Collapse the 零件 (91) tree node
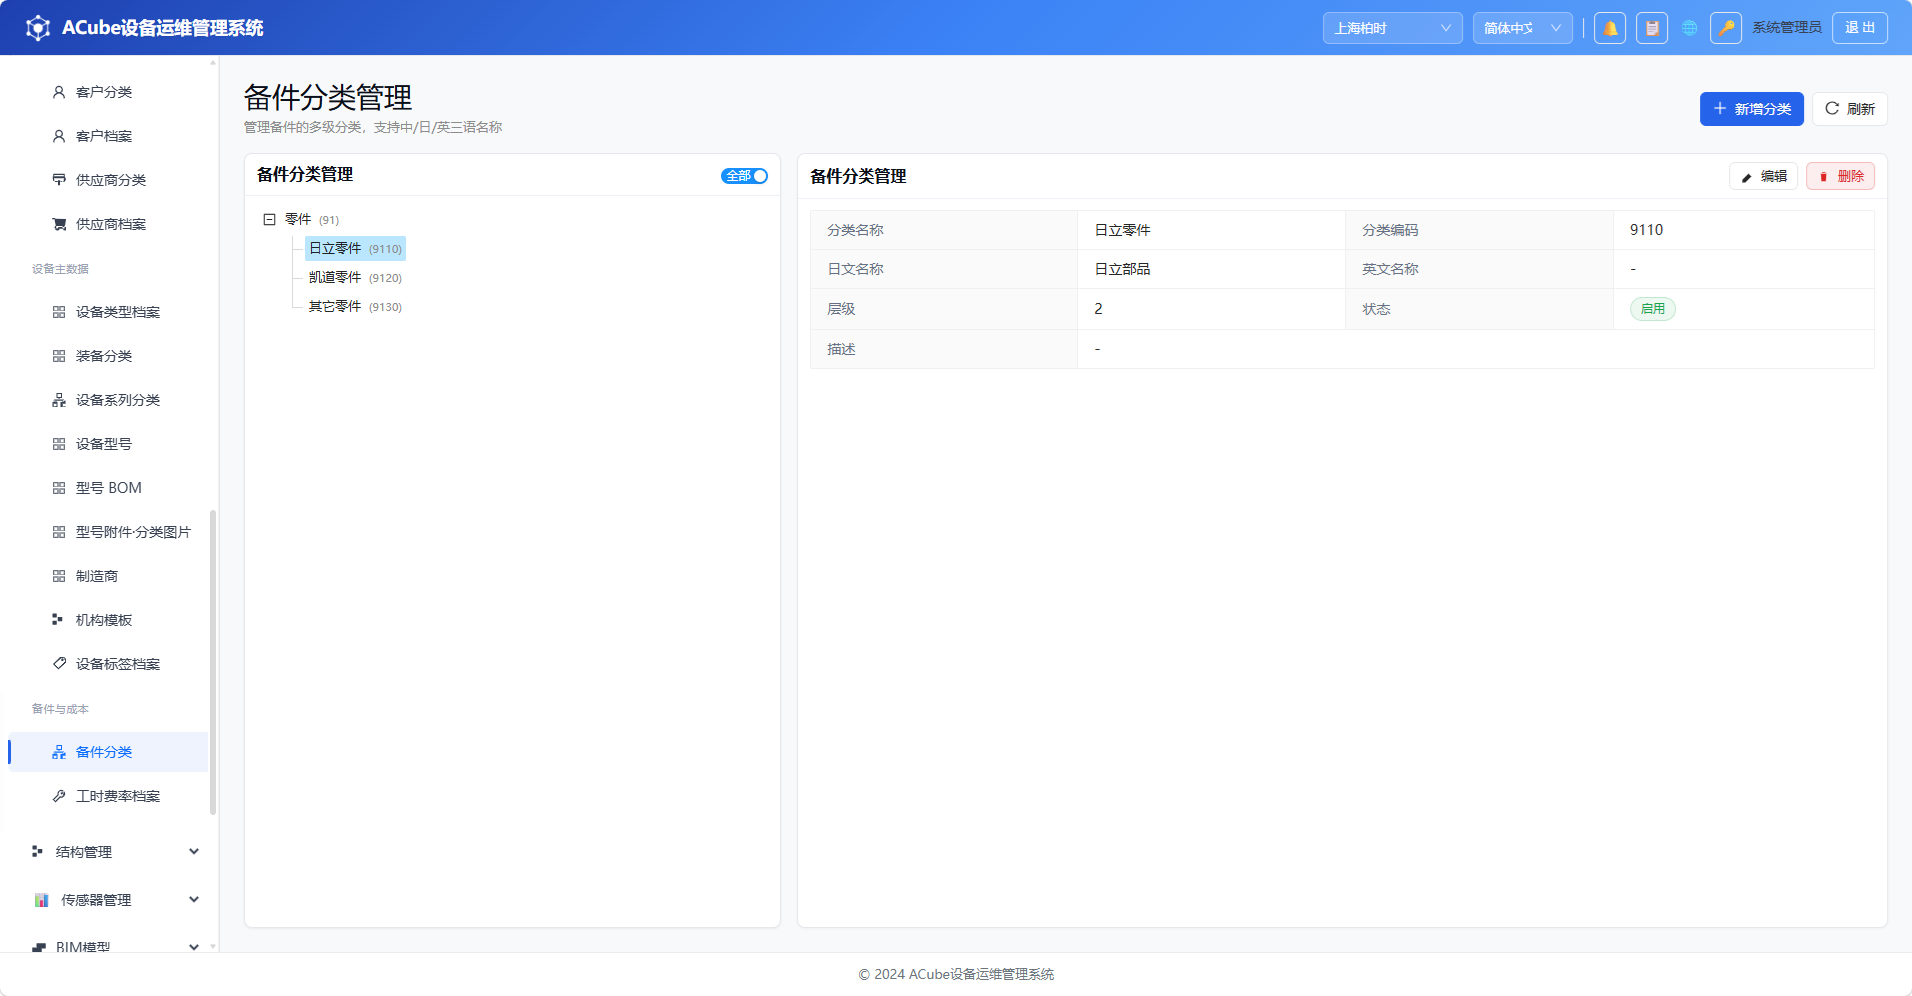The image size is (1912, 996). (x=269, y=219)
